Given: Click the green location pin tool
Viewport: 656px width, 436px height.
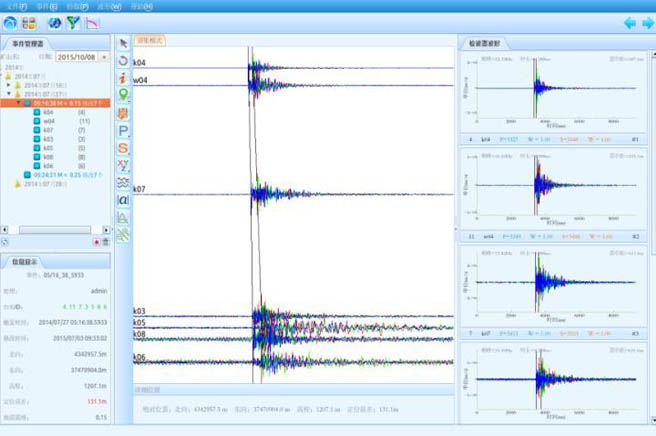Looking at the screenshot, I should pos(123,95).
